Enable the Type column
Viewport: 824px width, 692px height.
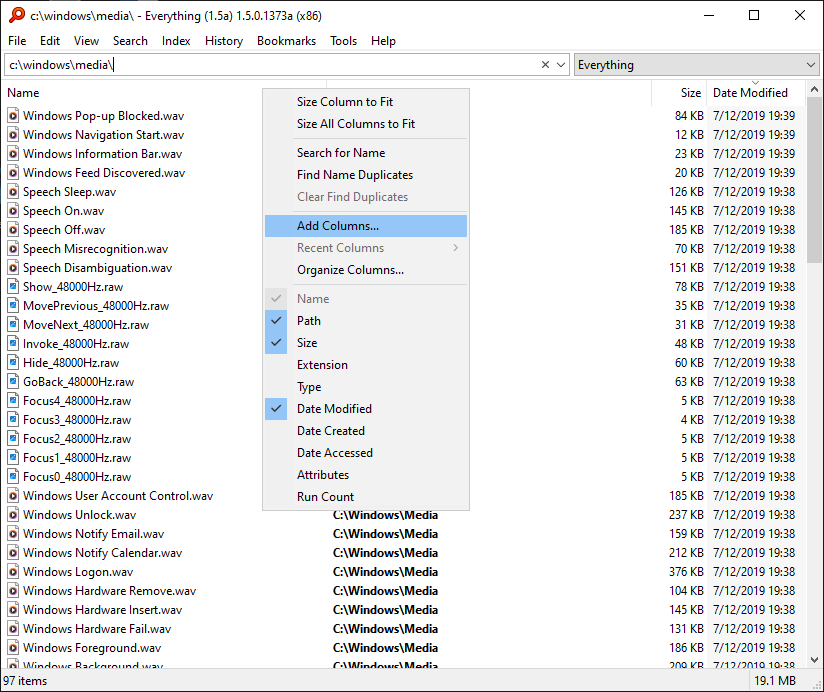[366, 387]
